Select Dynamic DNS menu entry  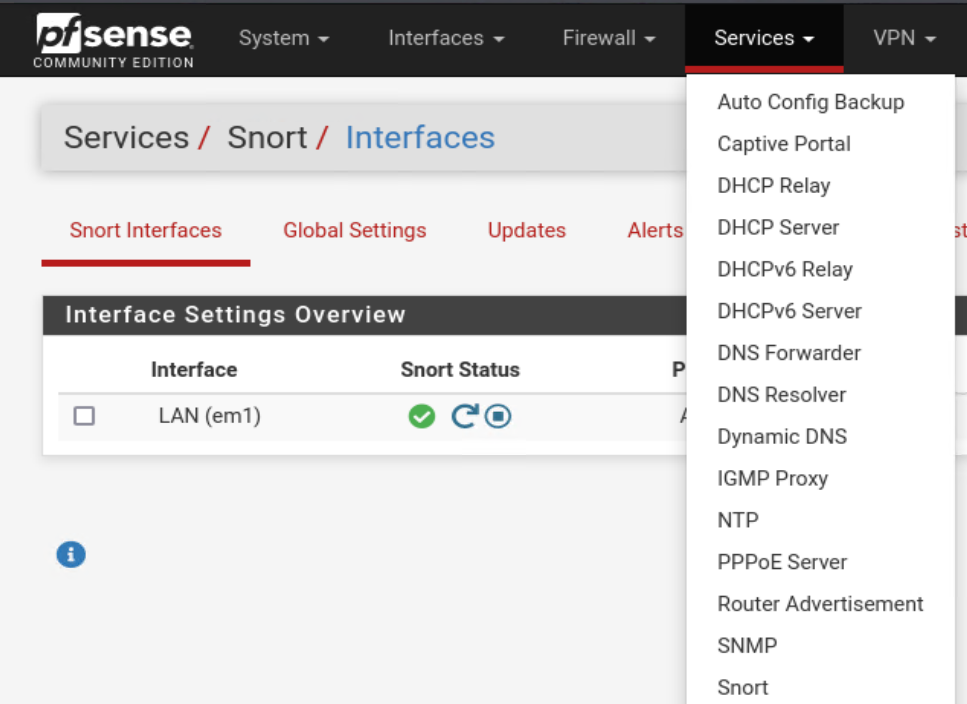click(x=782, y=437)
